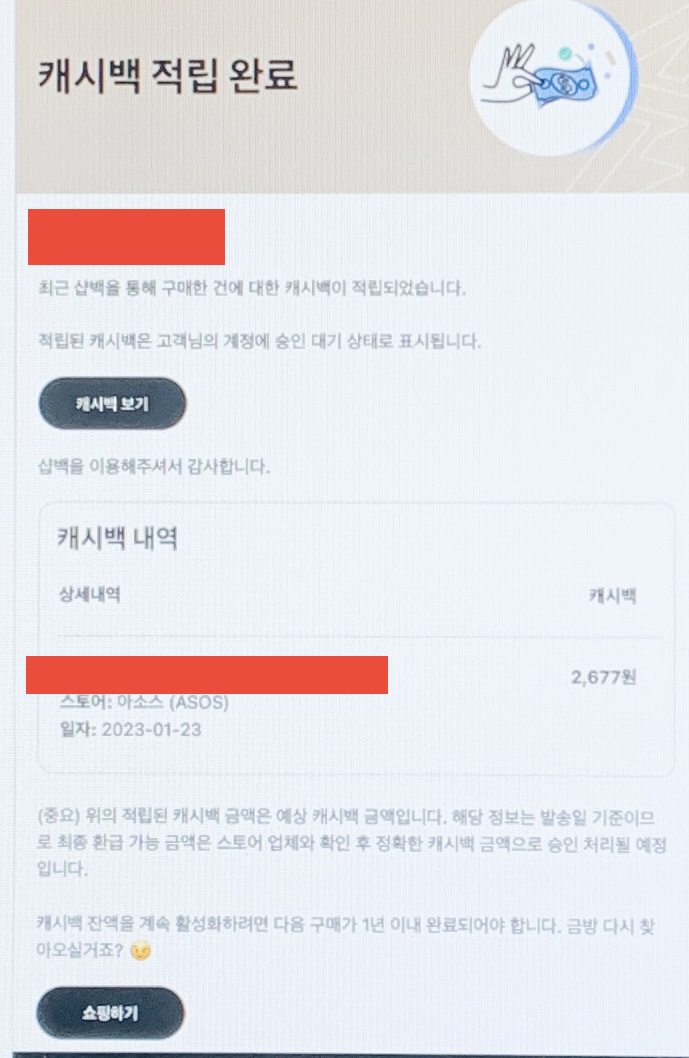
Task: Click the red redacted block in details
Action: 206,675
